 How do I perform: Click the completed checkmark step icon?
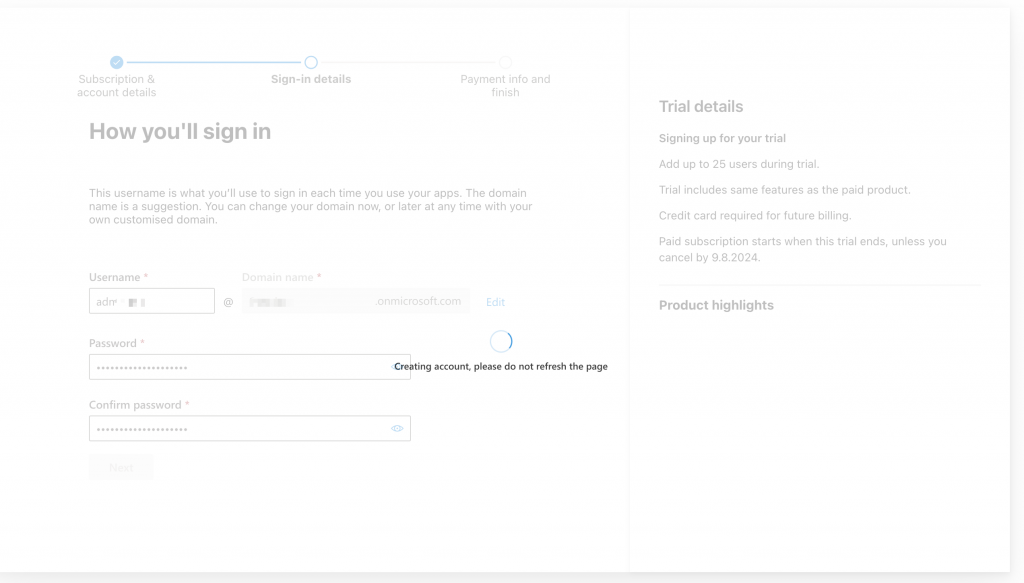click(117, 62)
